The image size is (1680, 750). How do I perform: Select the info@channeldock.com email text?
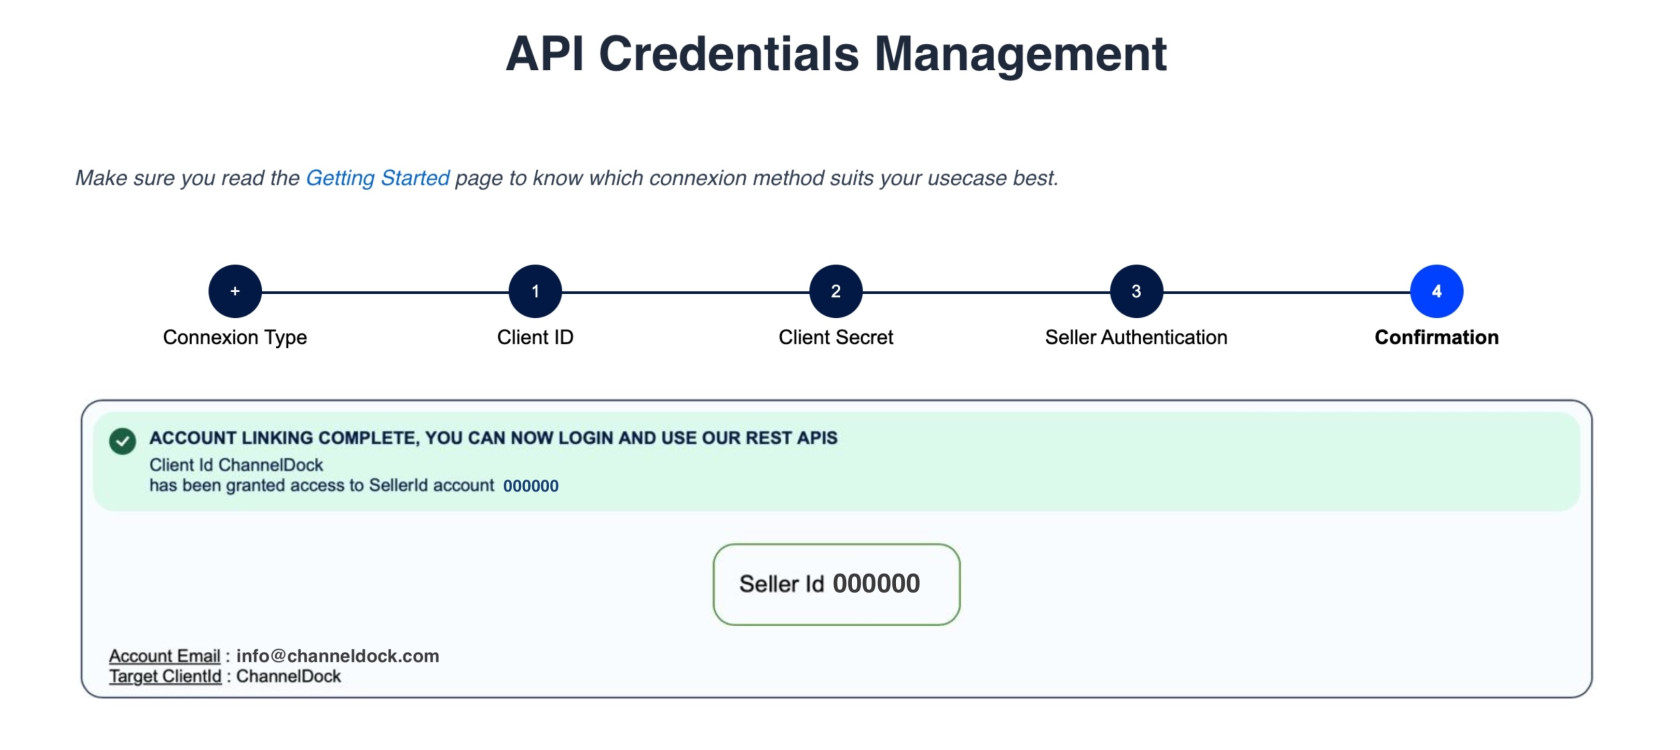coord(338,656)
